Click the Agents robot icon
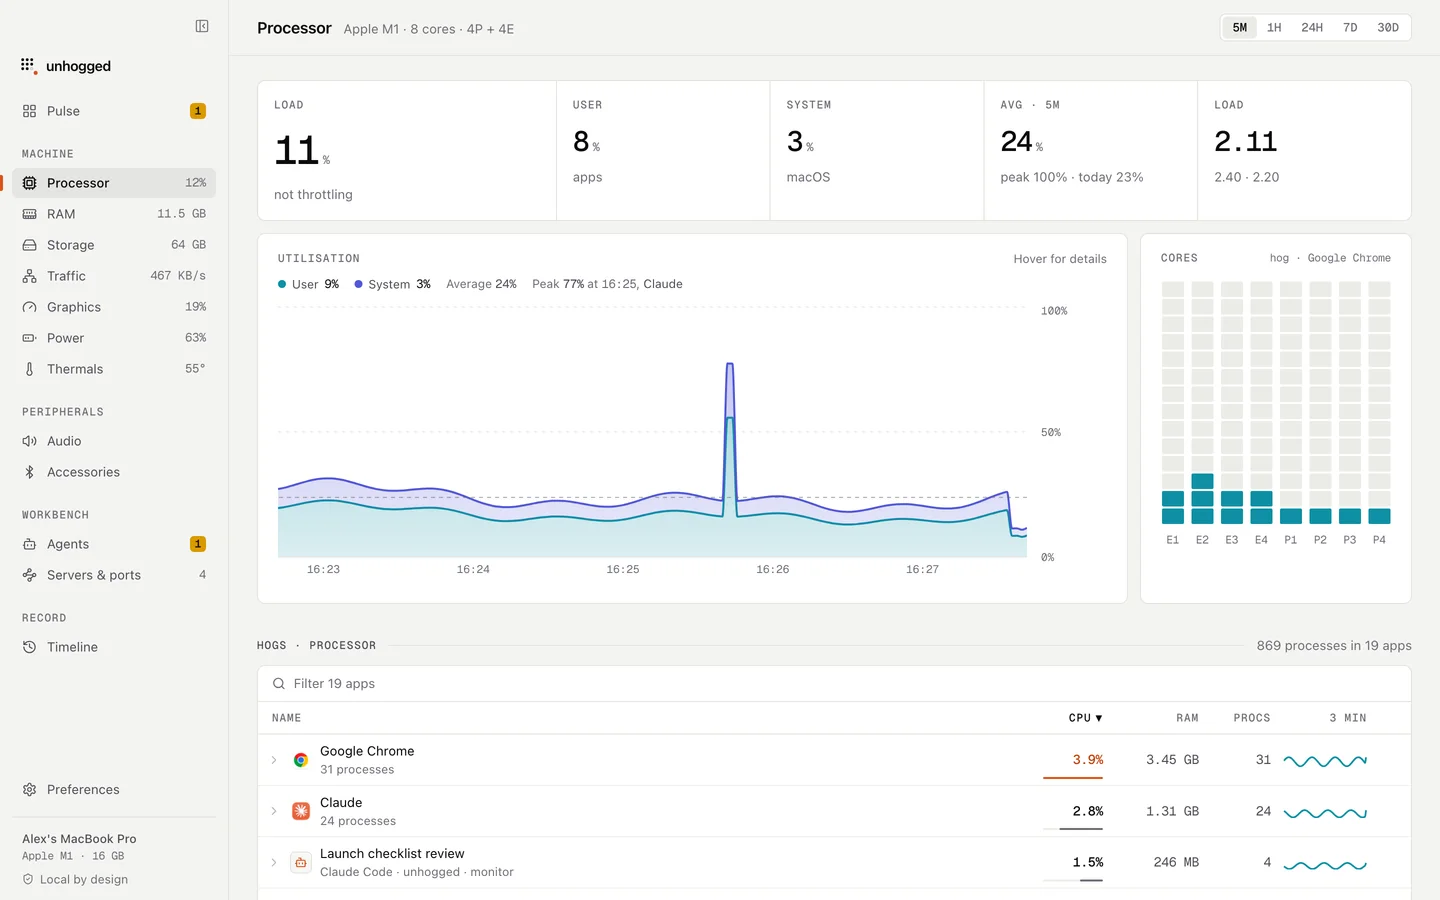The height and width of the screenshot is (900, 1440). [x=29, y=544]
